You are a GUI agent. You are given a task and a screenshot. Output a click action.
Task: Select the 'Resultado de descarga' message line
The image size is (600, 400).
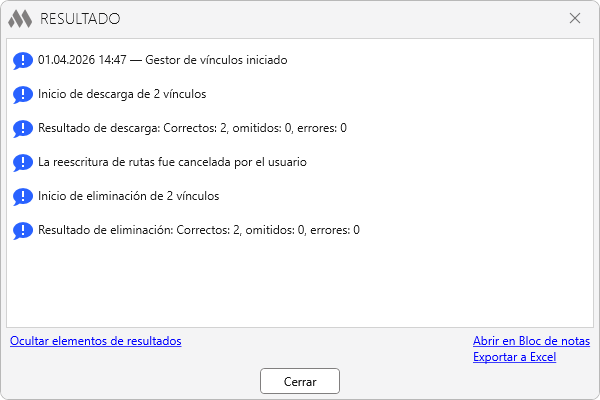click(192, 128)
